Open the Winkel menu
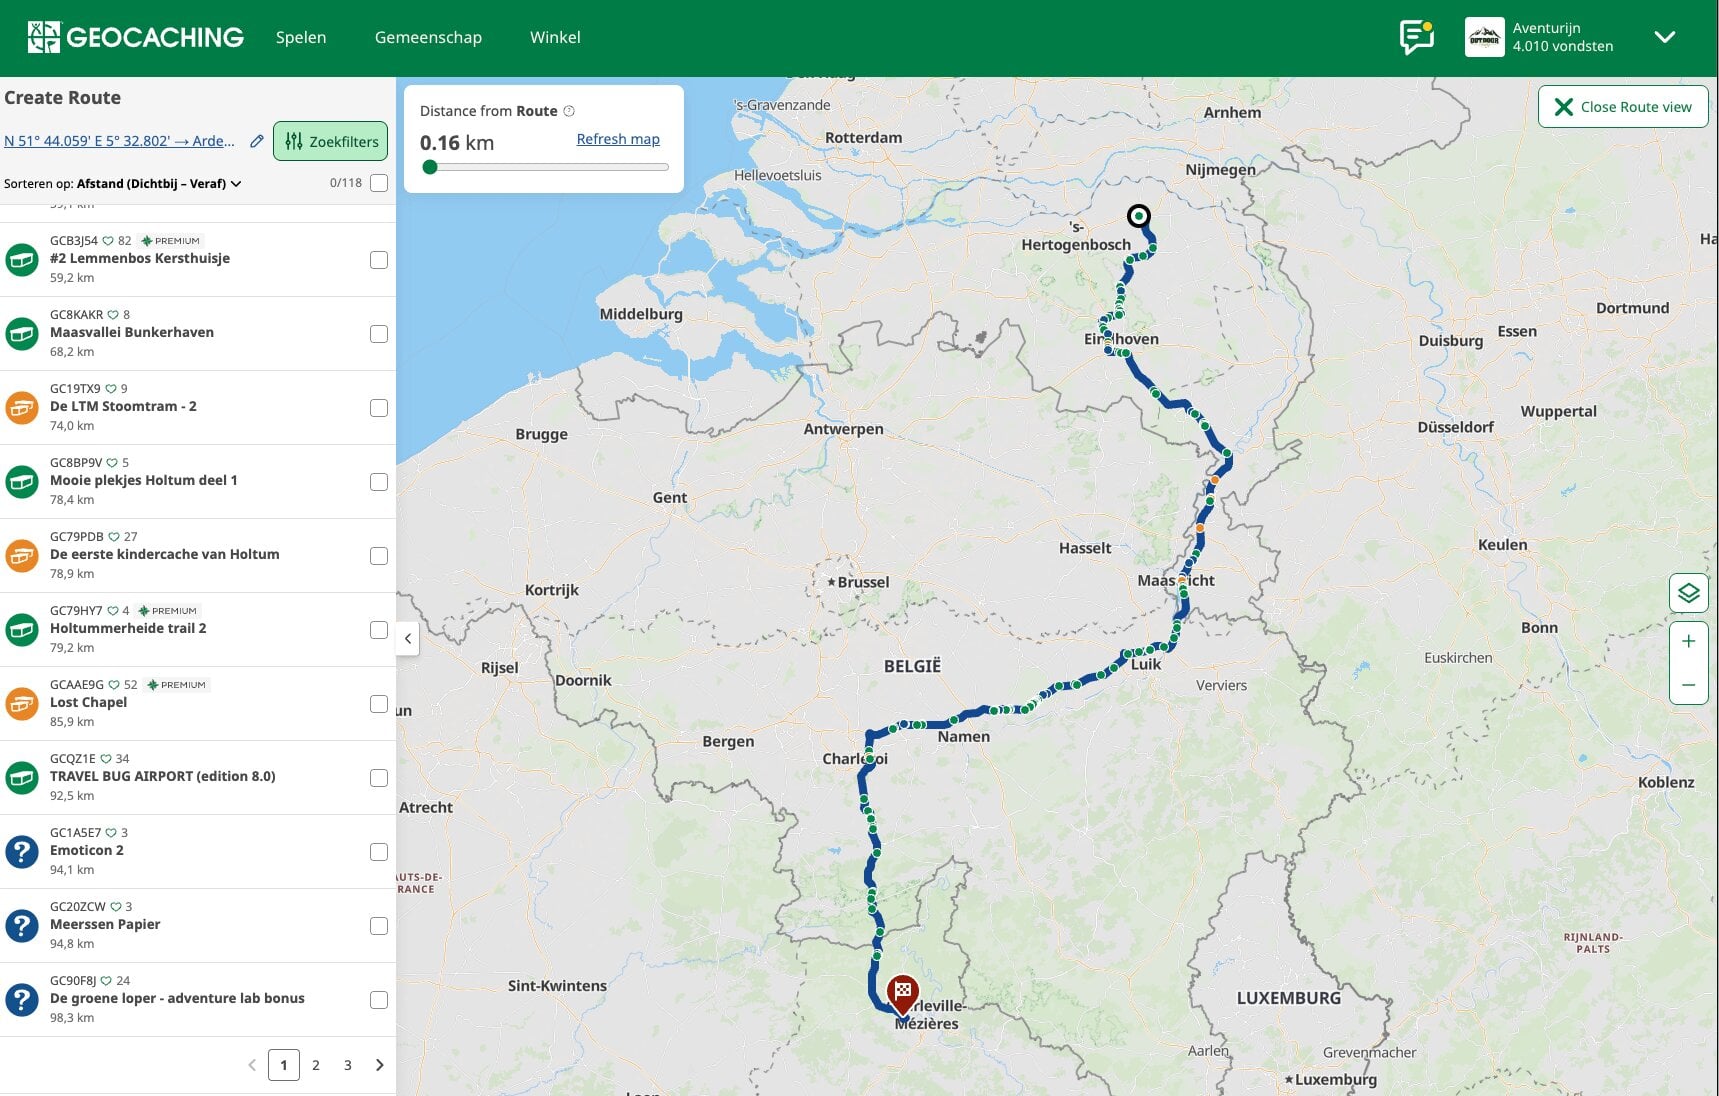This screenshot has width=1719, height=1096. pyautogui.click(x=555, y=37)
